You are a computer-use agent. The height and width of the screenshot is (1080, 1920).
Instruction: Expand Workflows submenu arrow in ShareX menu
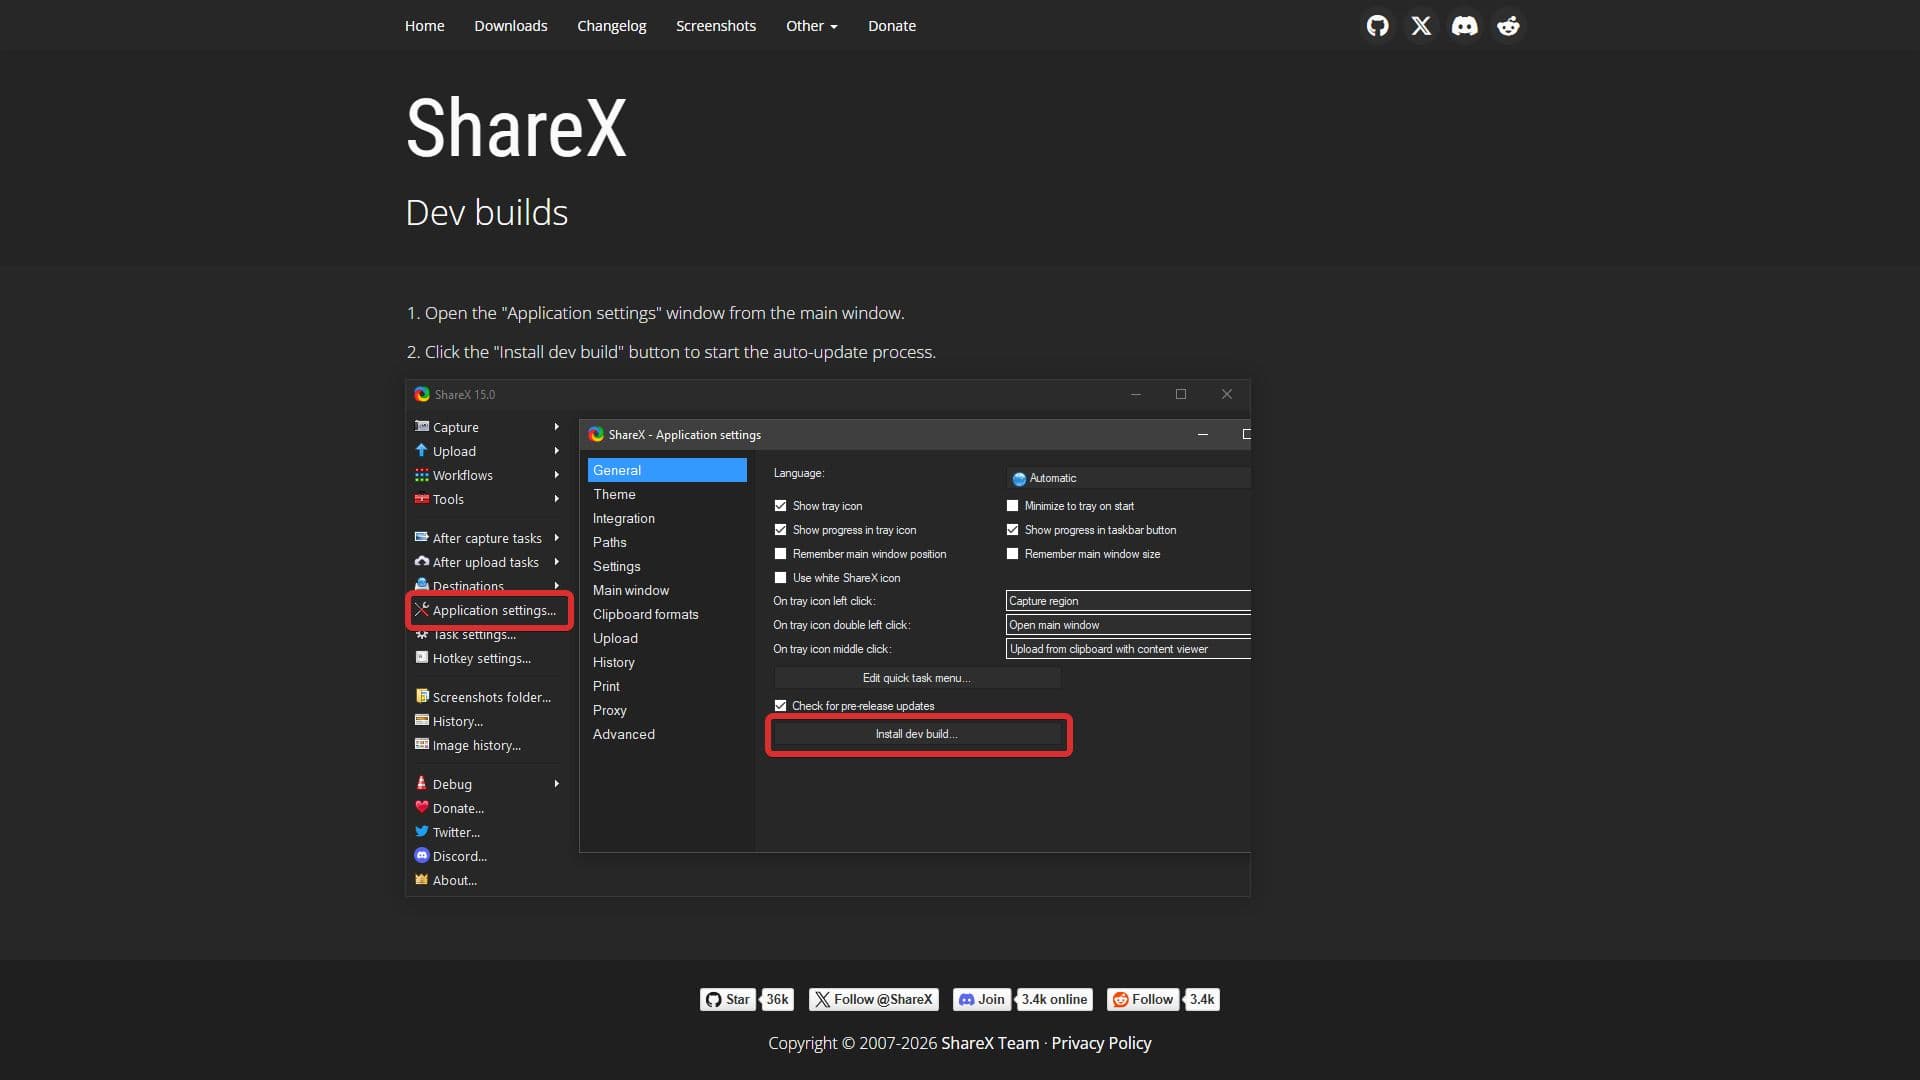click(556, 475)
